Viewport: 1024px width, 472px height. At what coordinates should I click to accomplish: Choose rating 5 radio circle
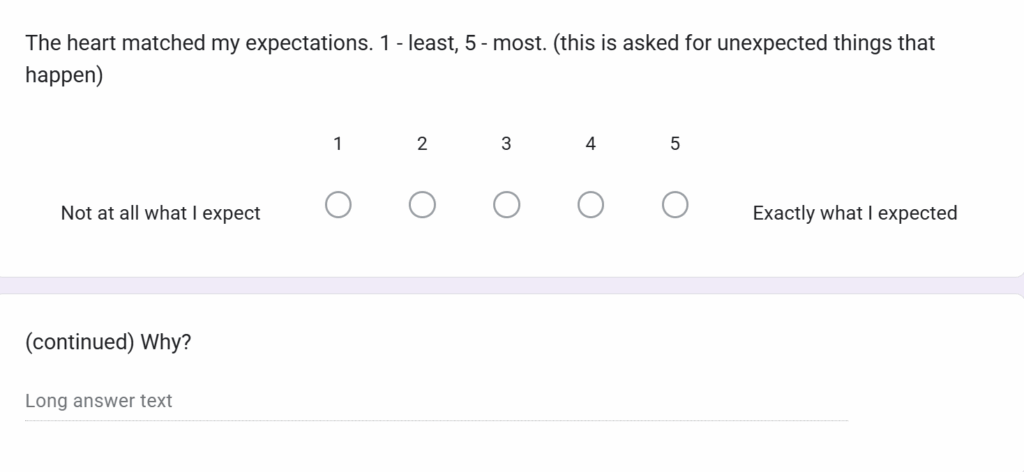(x=675, y=206)
